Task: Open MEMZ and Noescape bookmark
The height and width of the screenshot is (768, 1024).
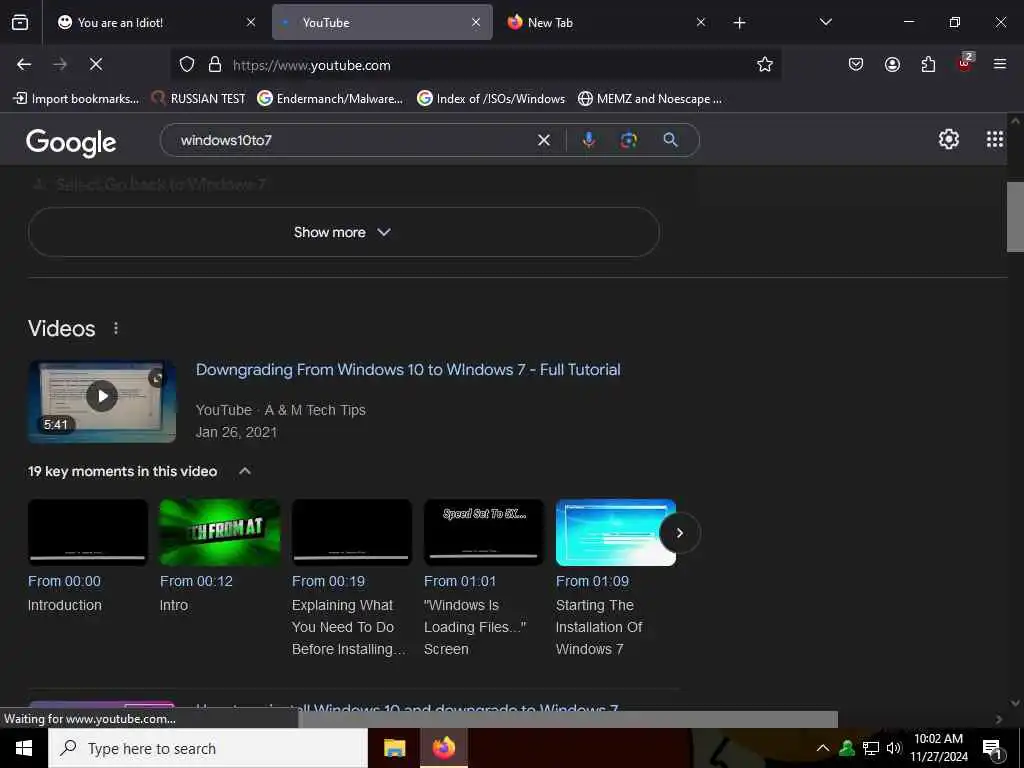Action: click(x=650, y=99)
